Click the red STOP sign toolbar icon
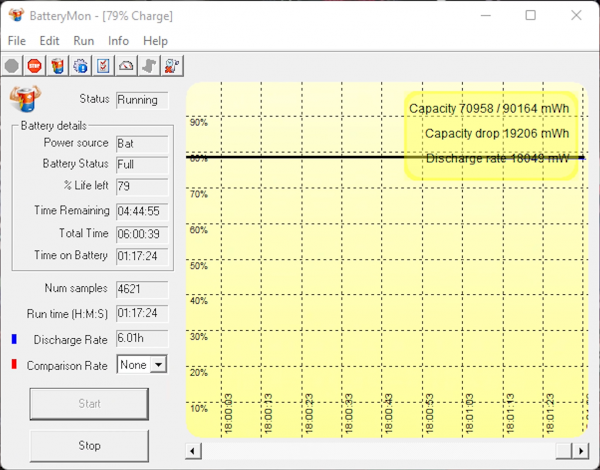The width and height of the screenshot is (600, 470). 34,66
